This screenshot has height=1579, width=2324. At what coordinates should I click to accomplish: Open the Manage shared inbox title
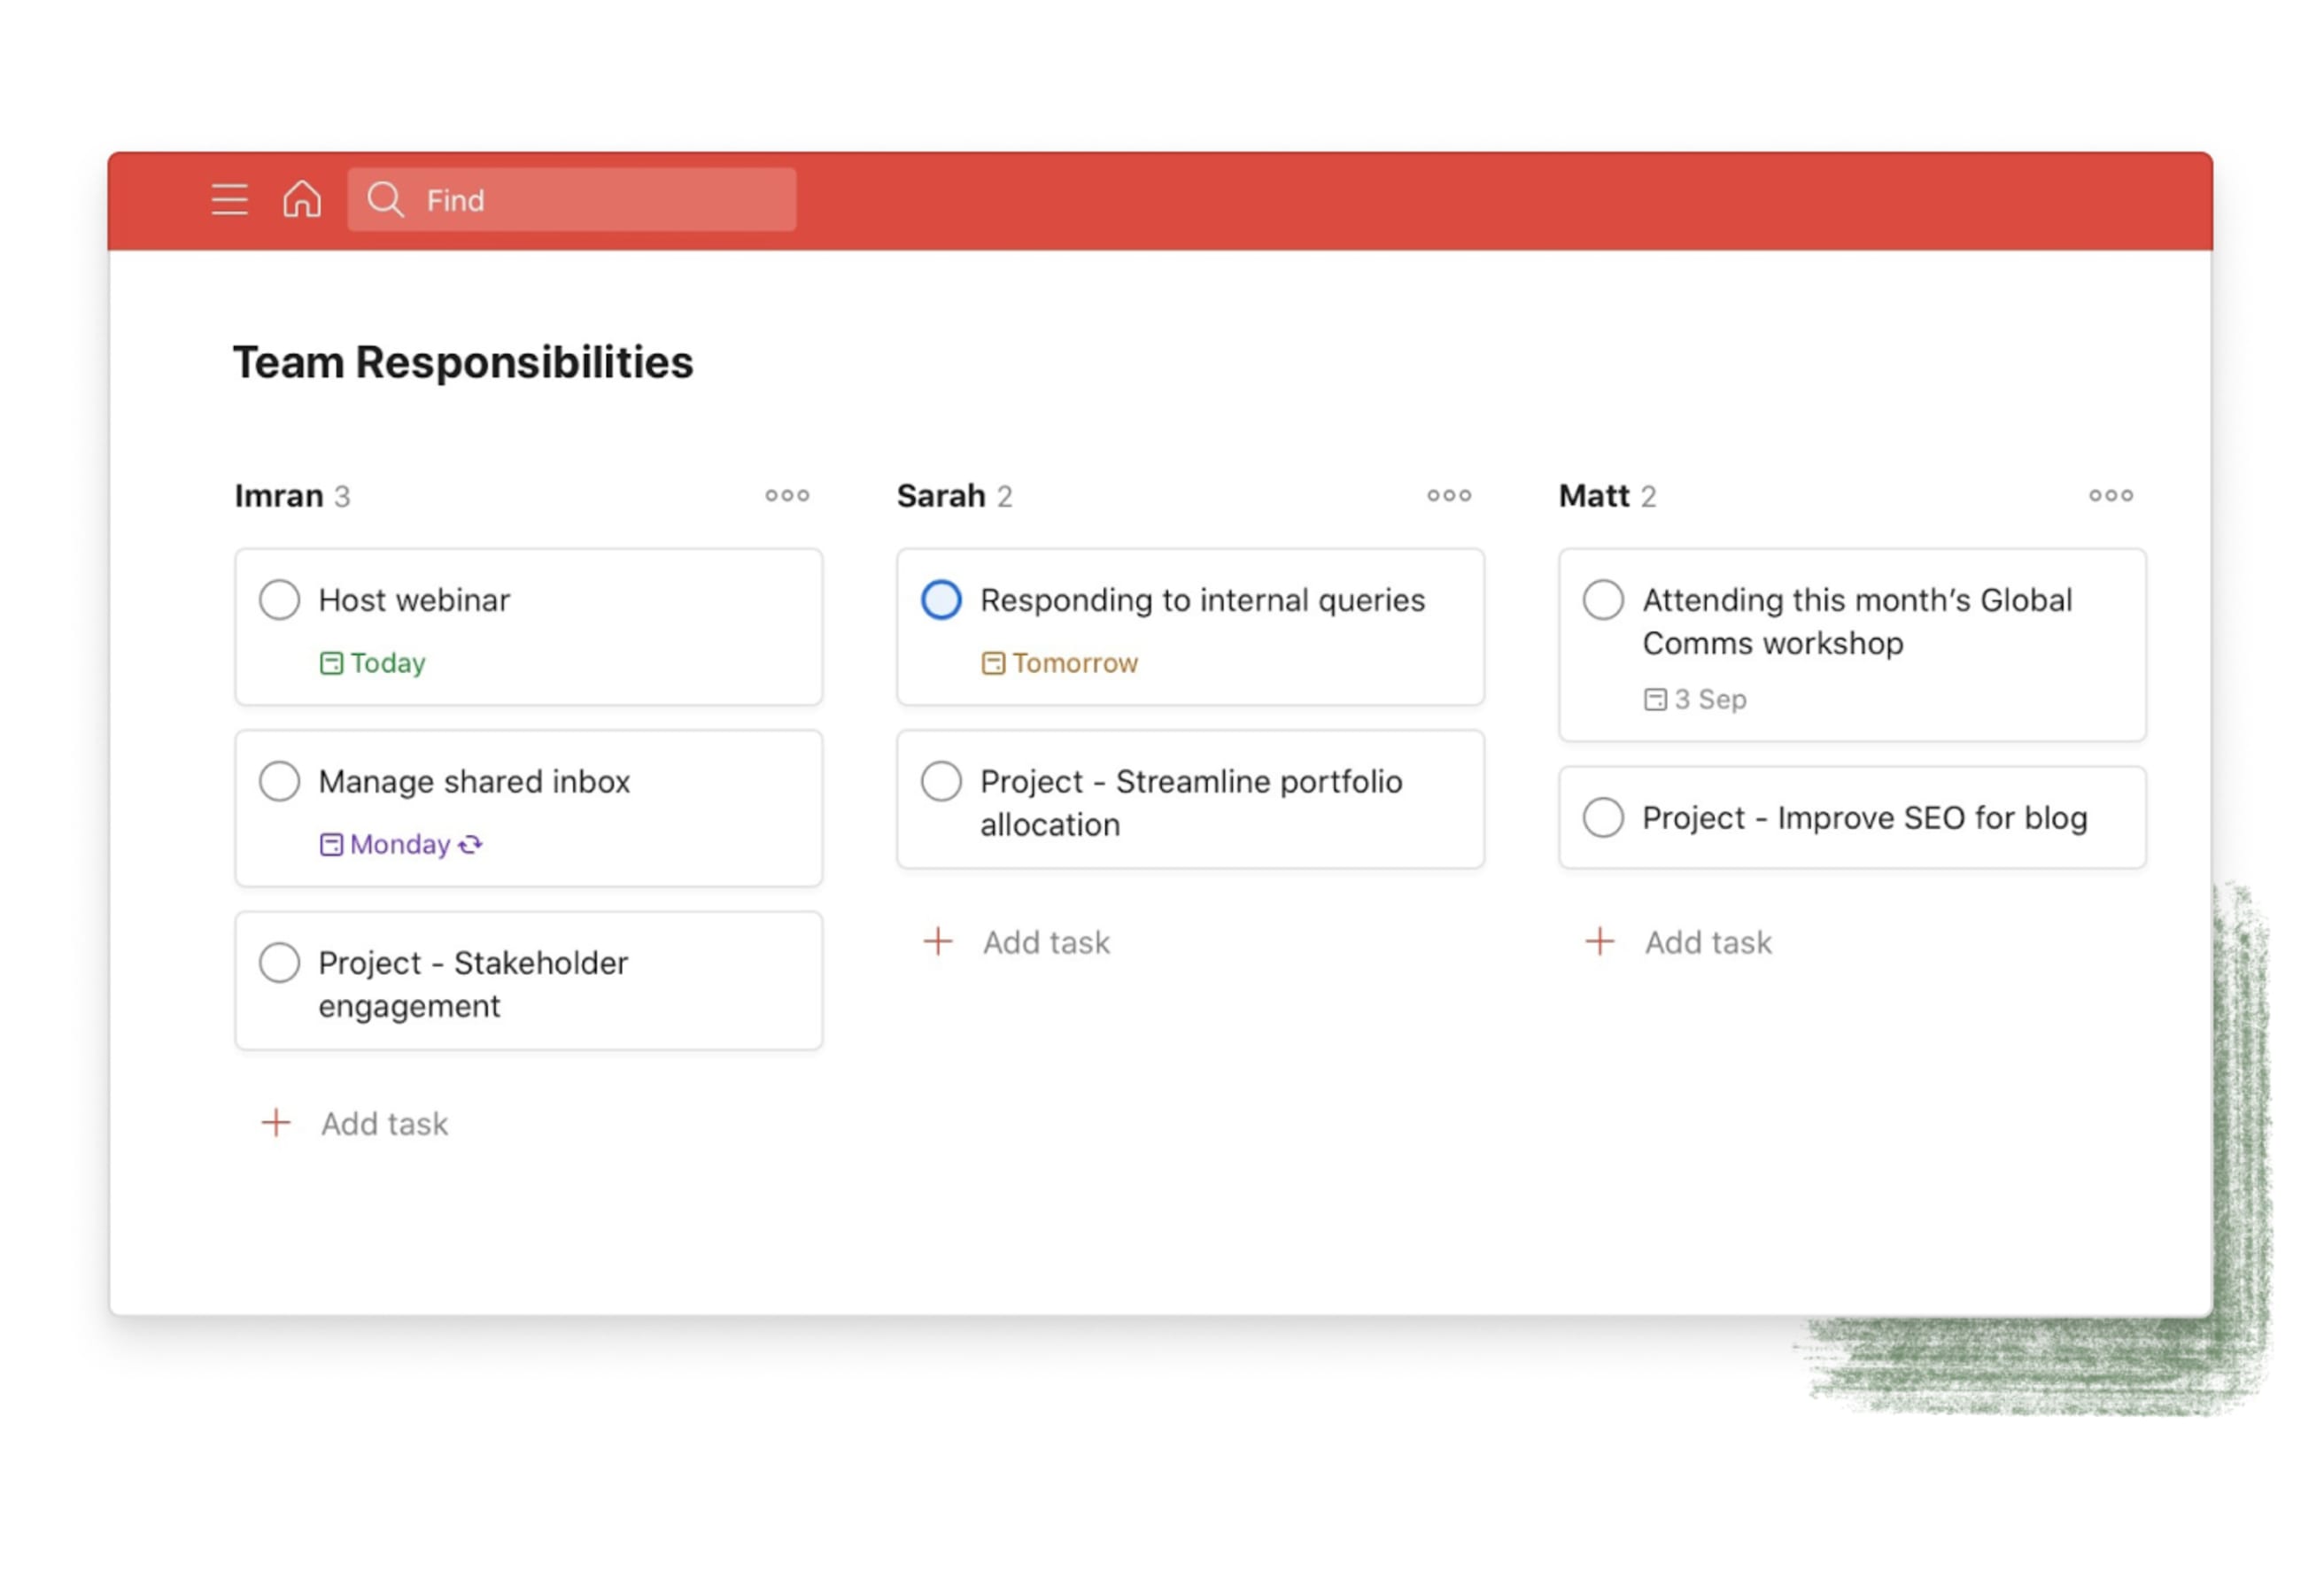(474, 782)
